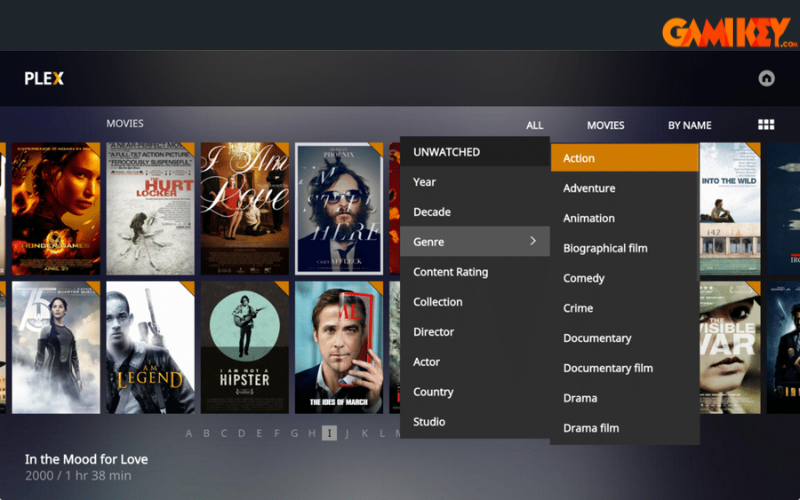Select Biographical film genre
800x500 pixels.
(x=624, y=248)
